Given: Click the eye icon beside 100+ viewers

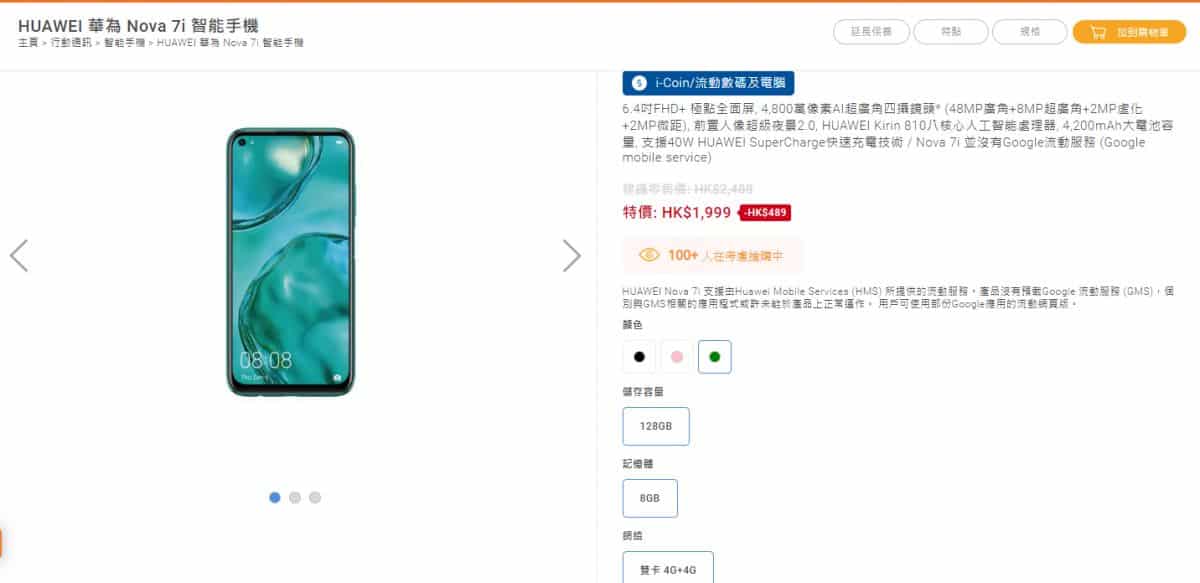Looking at the screenshot, I should pyautogui.click(x=649, y=255).
